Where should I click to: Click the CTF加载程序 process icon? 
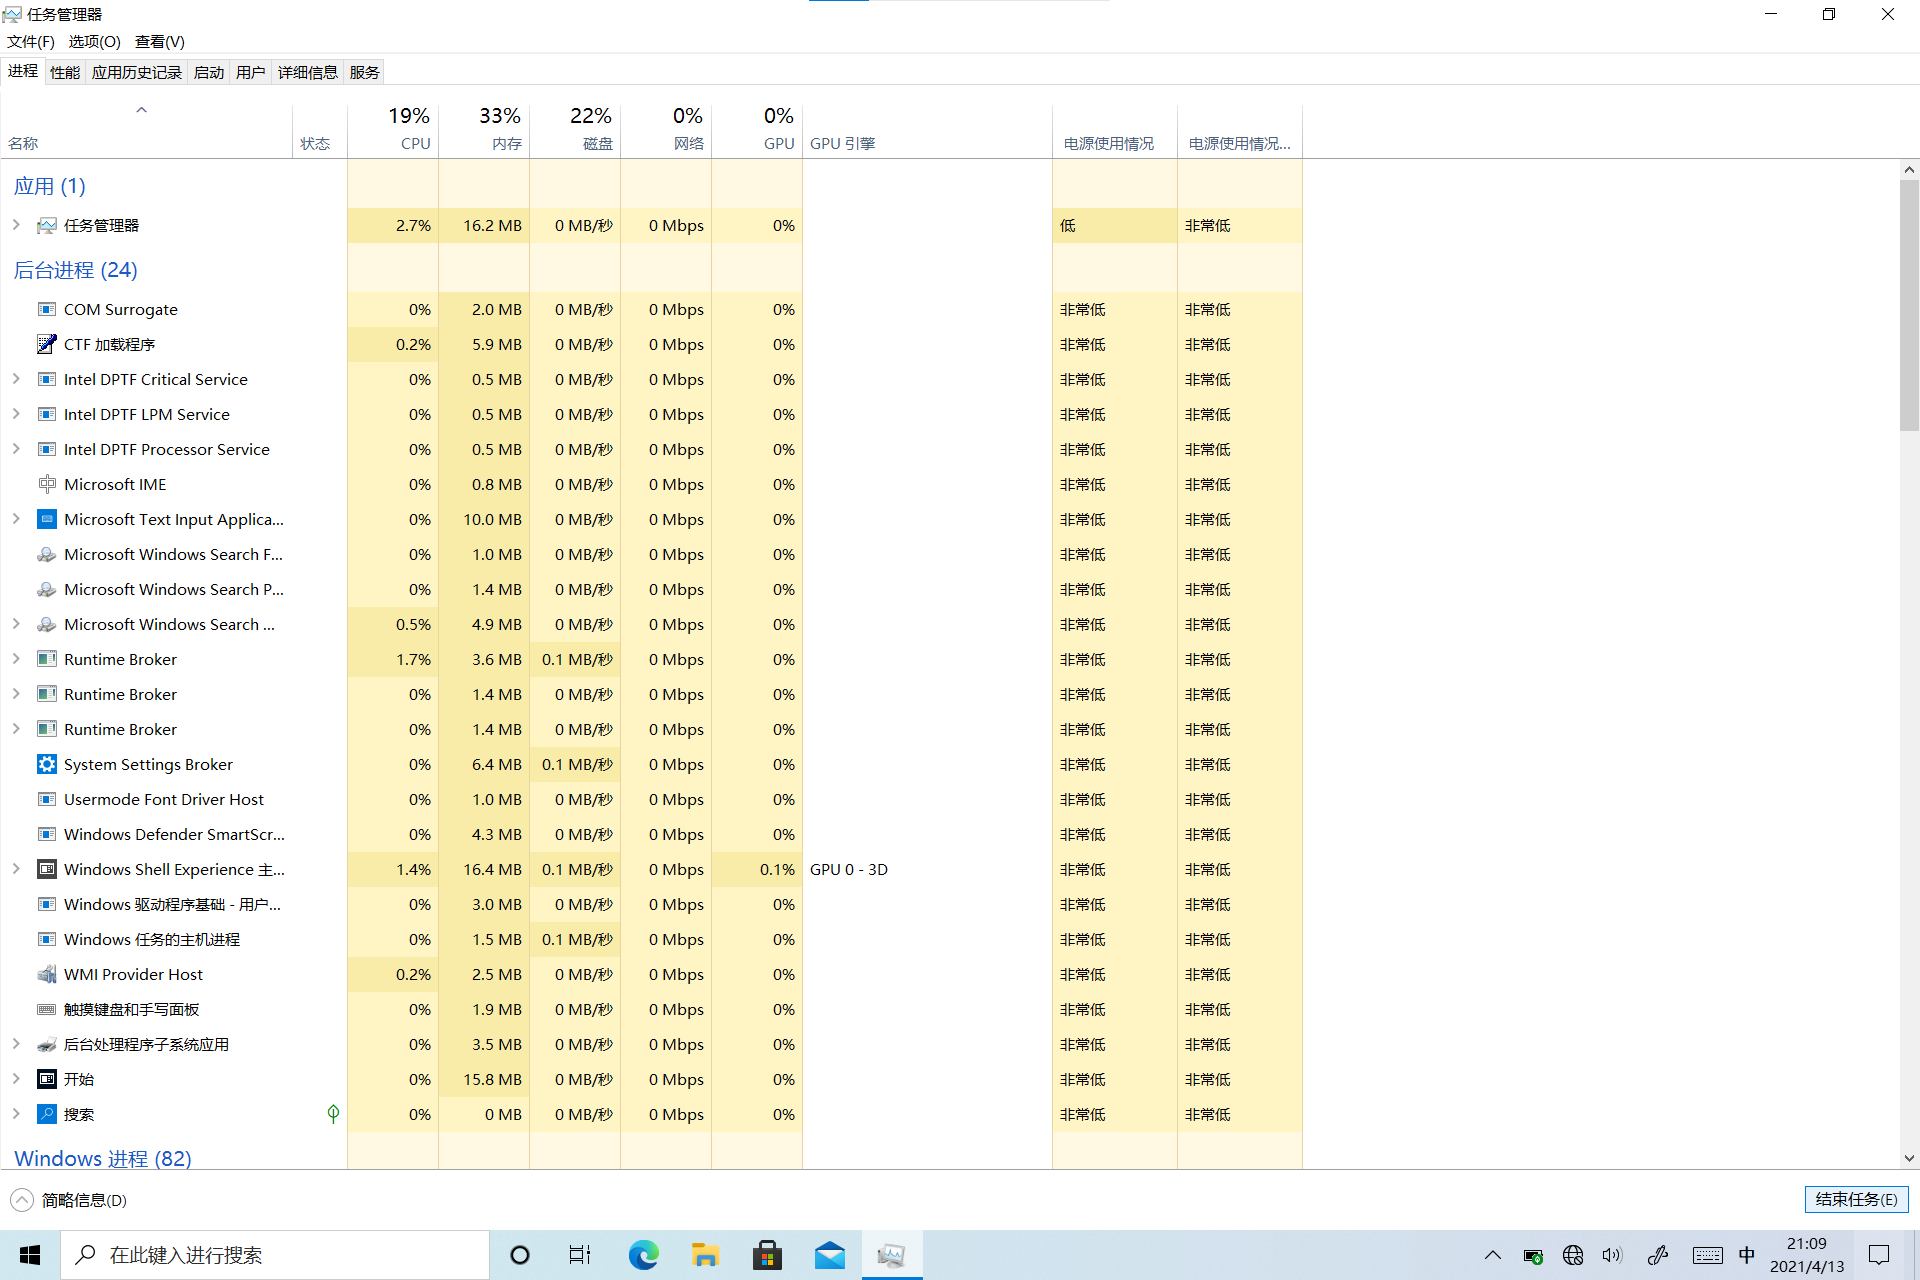46,344
